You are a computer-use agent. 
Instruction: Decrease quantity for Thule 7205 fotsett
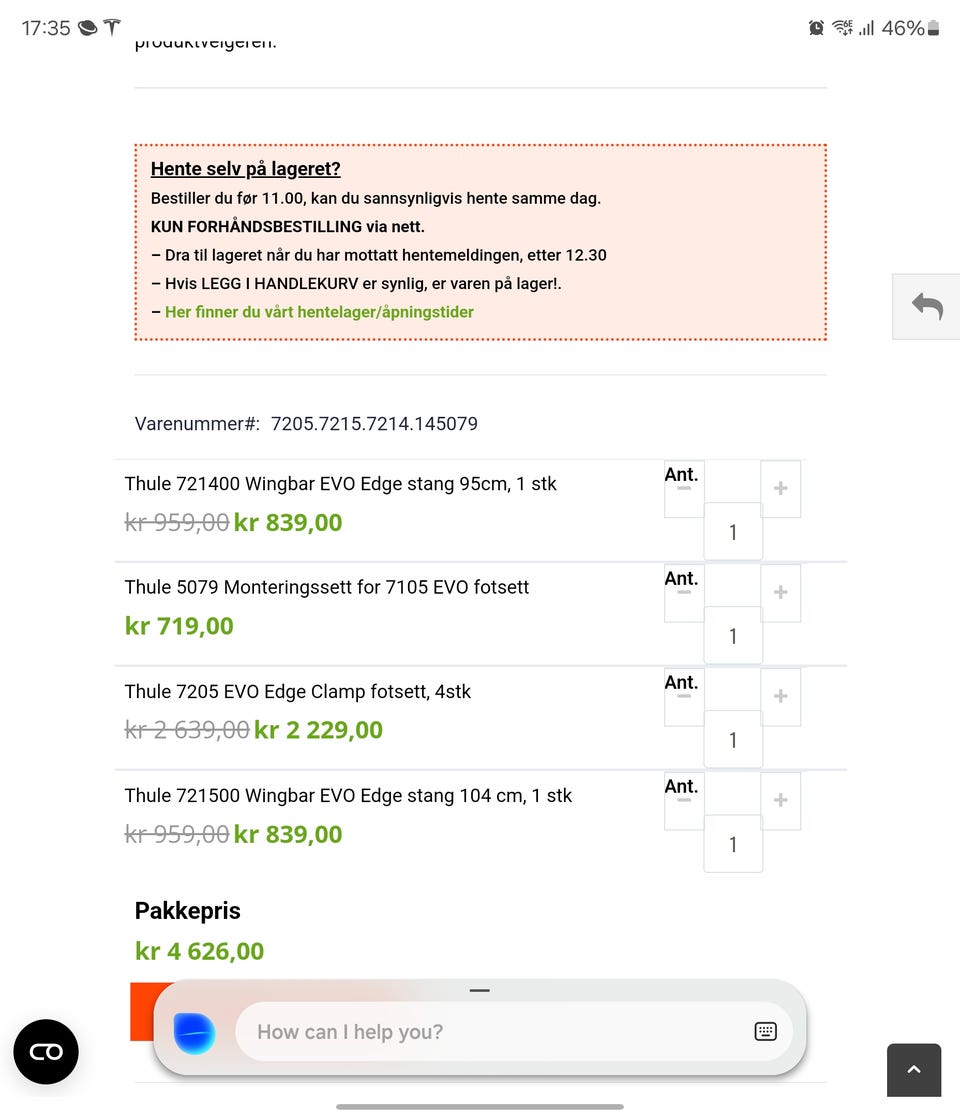point(684,697)
